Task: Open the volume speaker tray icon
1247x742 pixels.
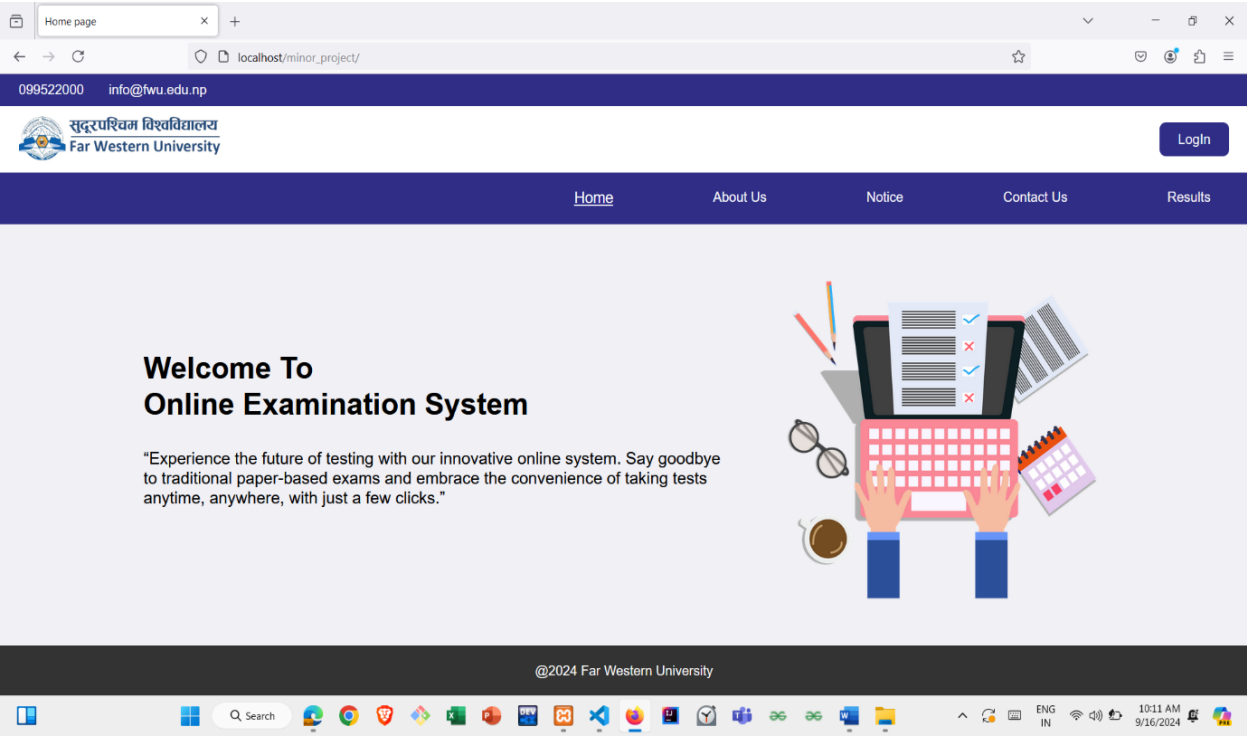Action: 1095,716
